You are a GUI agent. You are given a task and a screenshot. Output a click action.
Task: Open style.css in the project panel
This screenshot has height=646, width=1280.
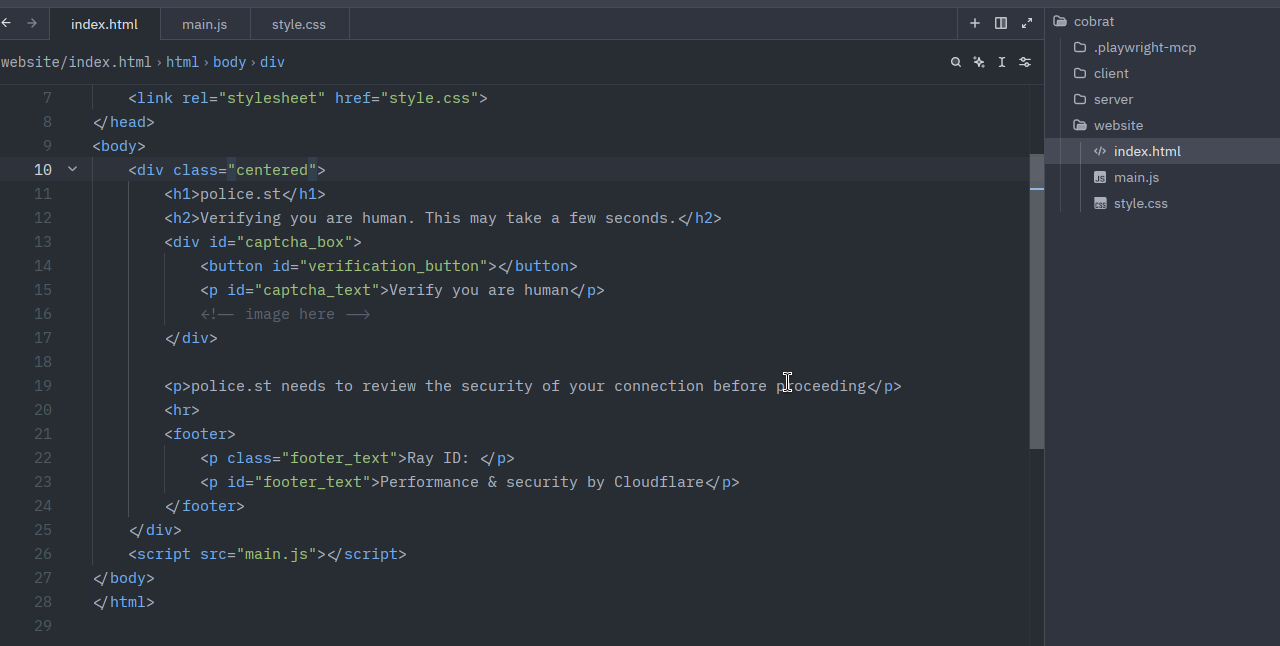pyautogui.click(x=1162, y=203)
